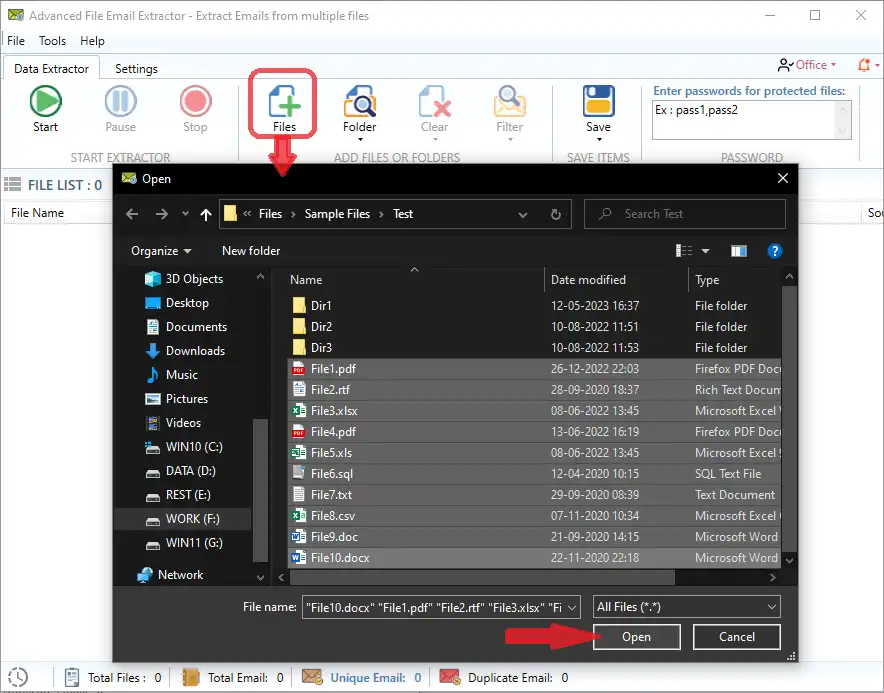Expand the Save button dropdown arrow
The height and width of the screenshot is (693, 884).
click(599, 139)
